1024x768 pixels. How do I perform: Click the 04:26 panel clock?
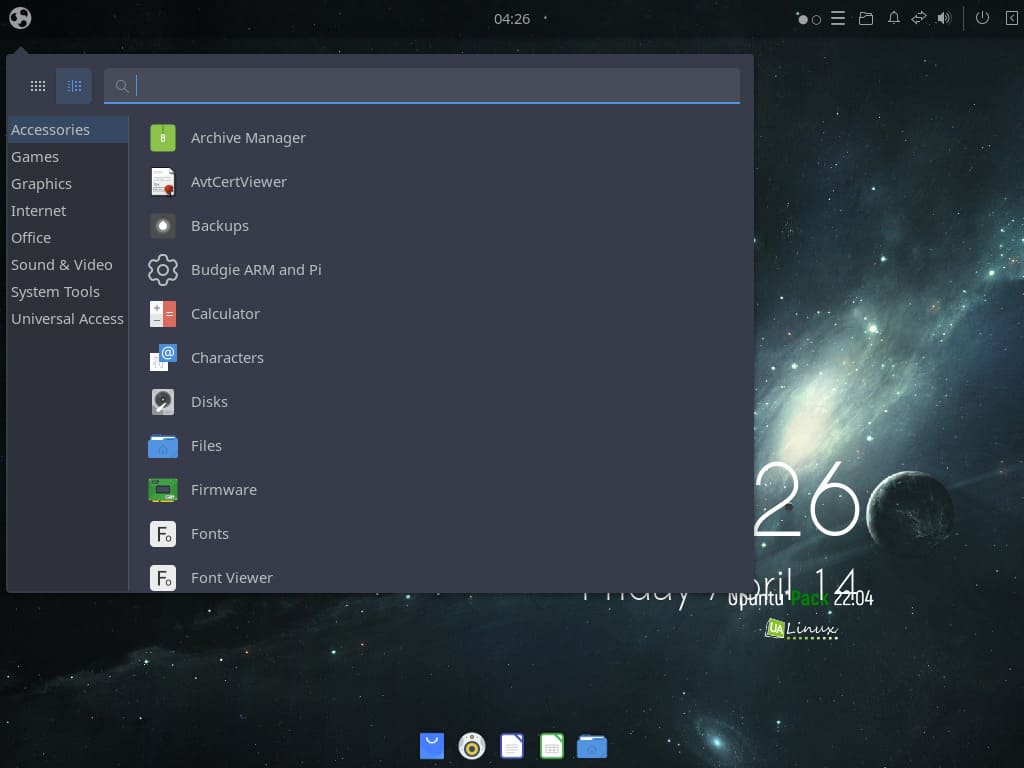click(x=511, y=19)
